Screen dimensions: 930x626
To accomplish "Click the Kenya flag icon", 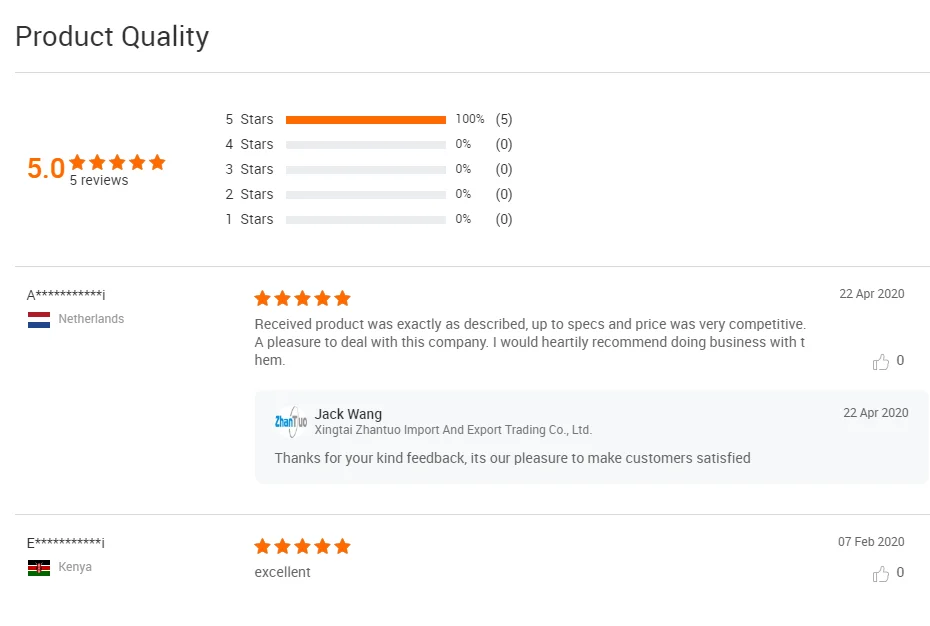I will point(39,568).
